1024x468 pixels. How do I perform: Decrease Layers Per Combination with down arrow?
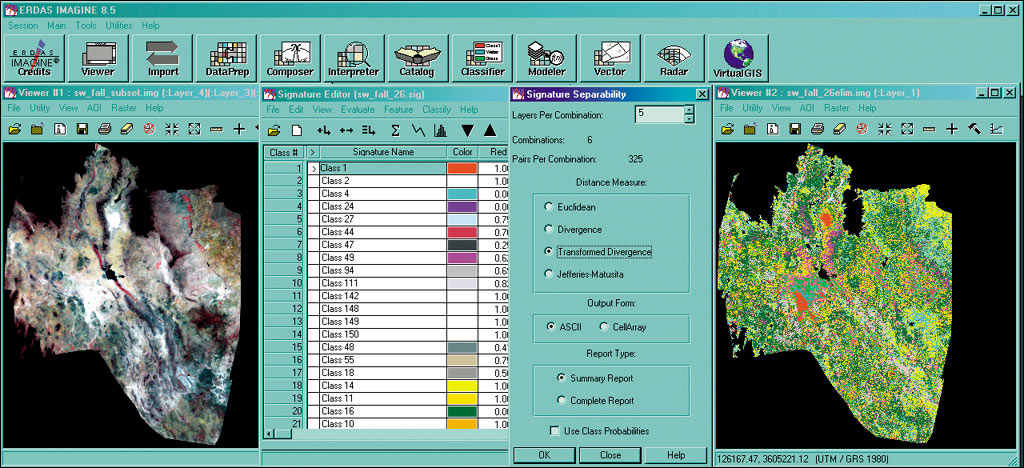tap(689, 119)
